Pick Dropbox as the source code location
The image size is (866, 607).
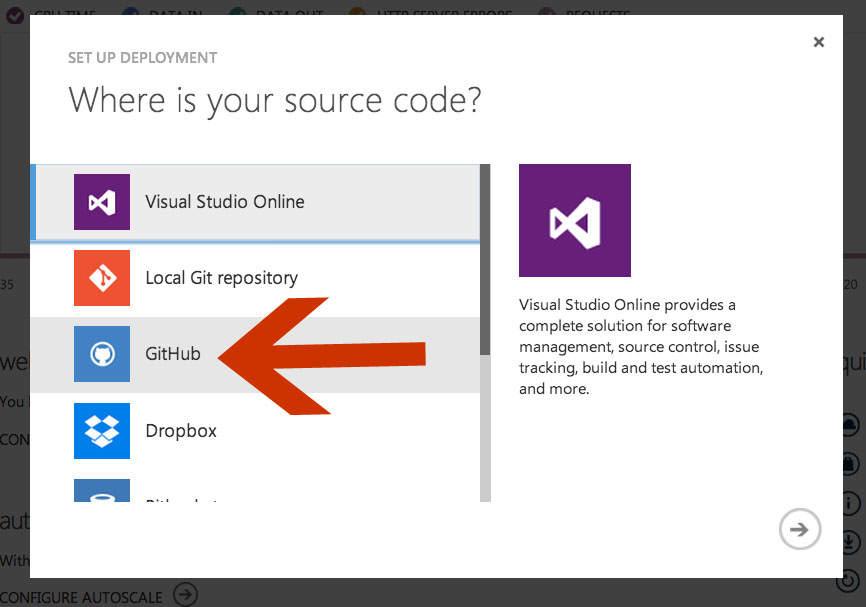(x=181, y=431)
